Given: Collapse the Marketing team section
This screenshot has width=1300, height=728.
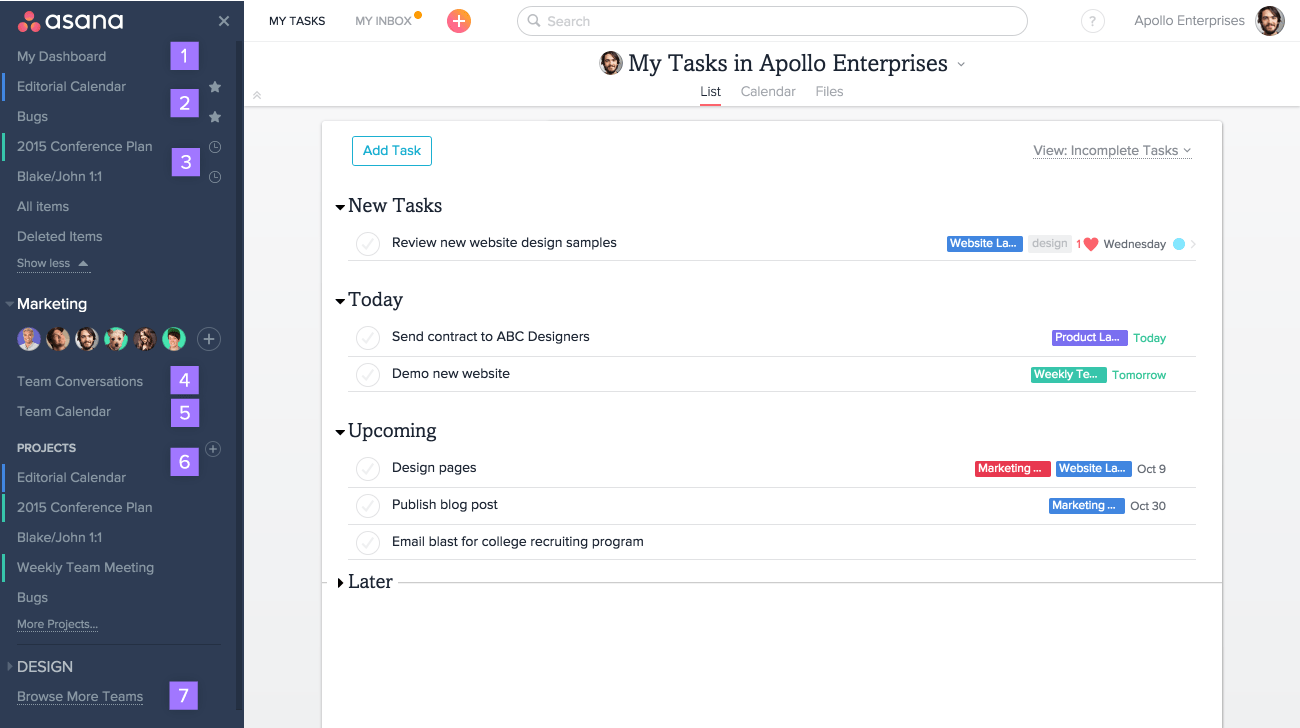Looking at the screenshot, I should pyautogui.click(x=9, y=304).
